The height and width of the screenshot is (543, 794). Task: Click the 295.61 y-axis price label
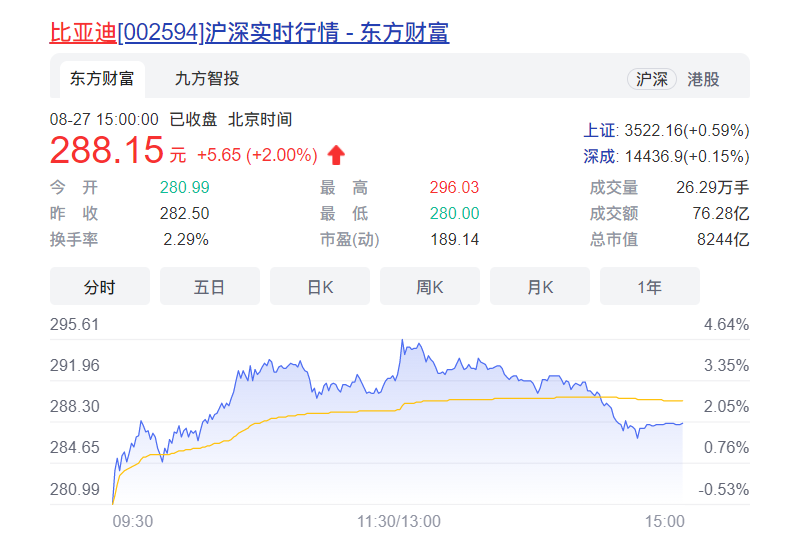[x=74, y=324]
